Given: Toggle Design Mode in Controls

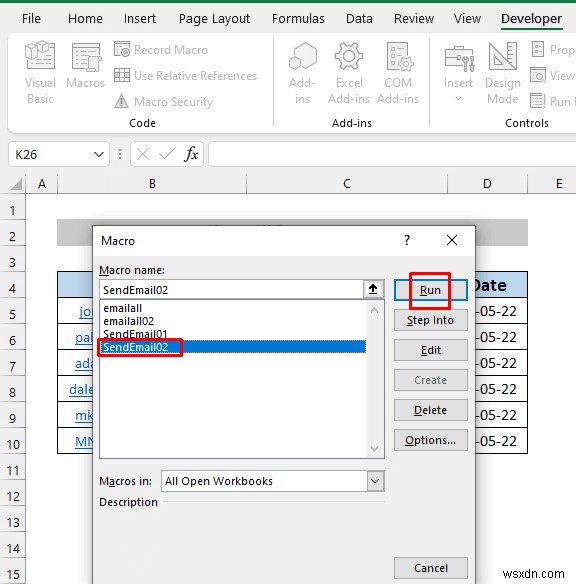Looking at the screenshot, I should (503, 73).
